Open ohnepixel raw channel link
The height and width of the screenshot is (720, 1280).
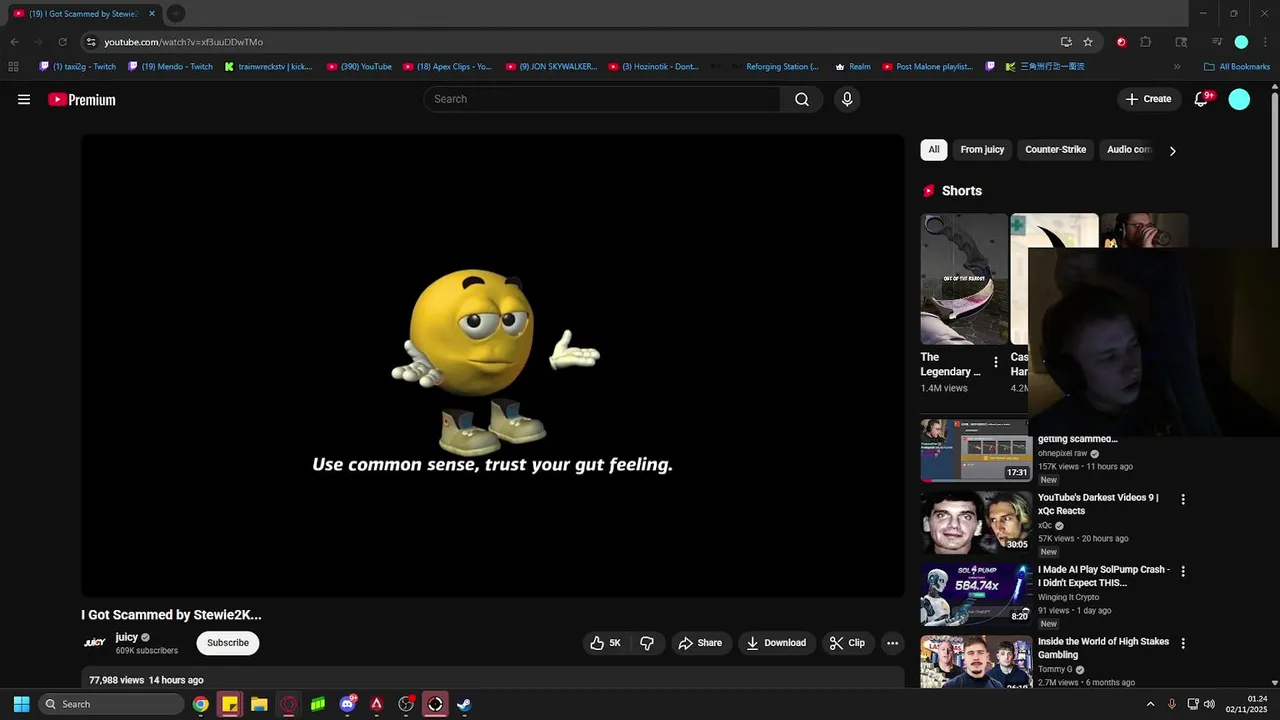pyautogui.click(x=1062, y=453)
